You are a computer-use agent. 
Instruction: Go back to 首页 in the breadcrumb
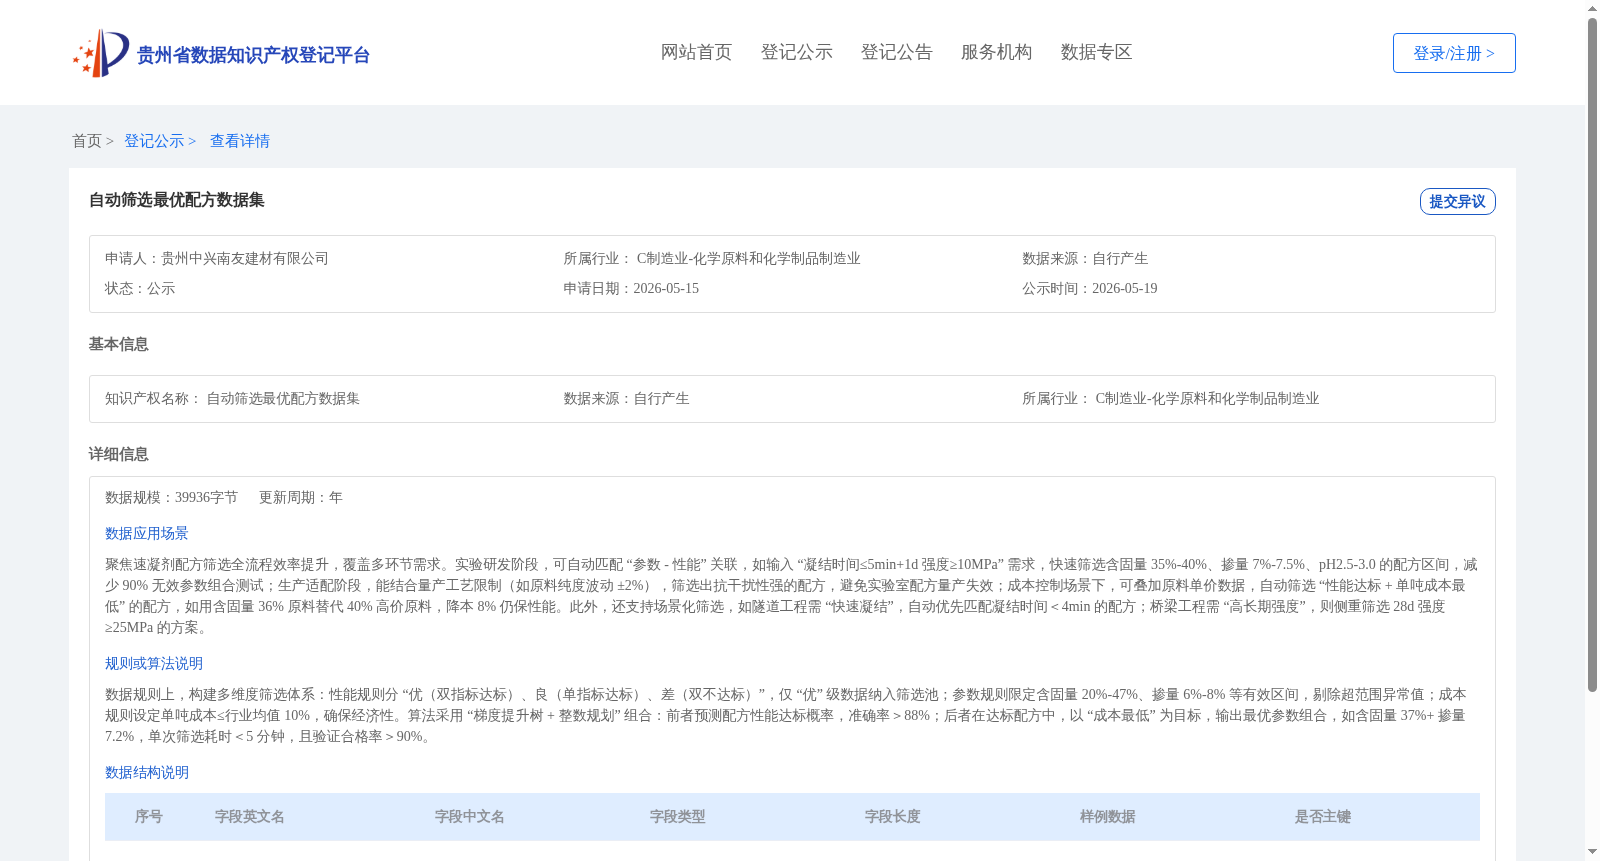coord(87,141)
